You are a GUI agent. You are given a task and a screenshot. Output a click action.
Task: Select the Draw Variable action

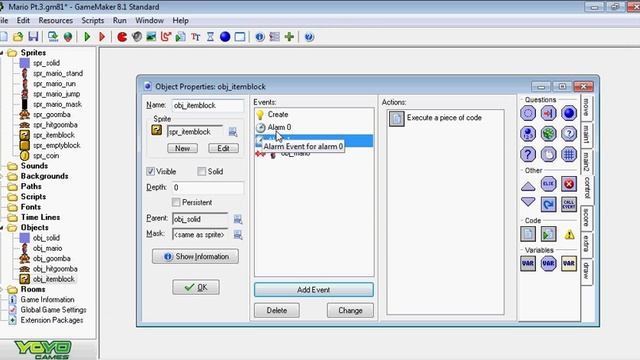point(569,263)
